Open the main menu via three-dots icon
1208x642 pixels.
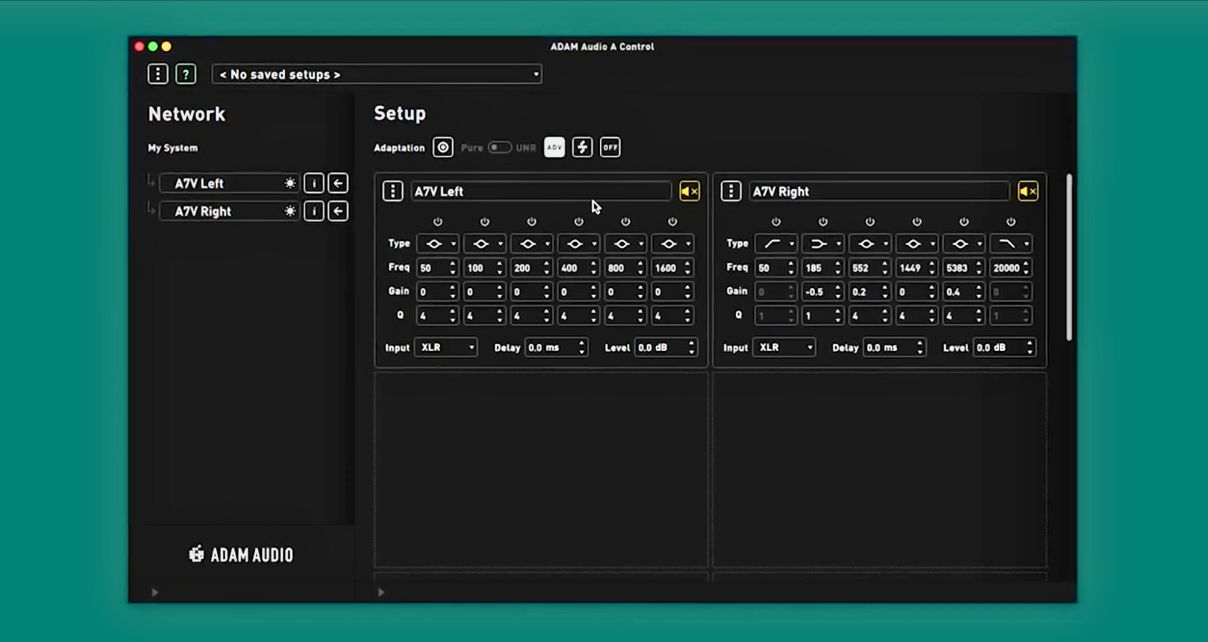[157, 73]
